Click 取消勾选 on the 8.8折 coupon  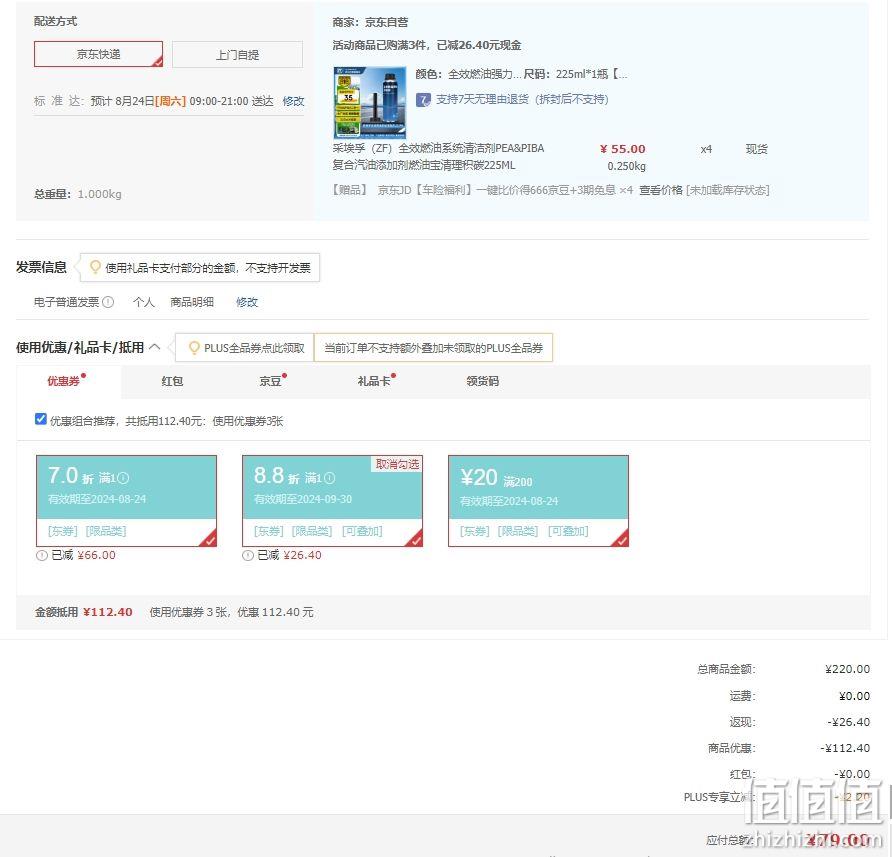397,464
